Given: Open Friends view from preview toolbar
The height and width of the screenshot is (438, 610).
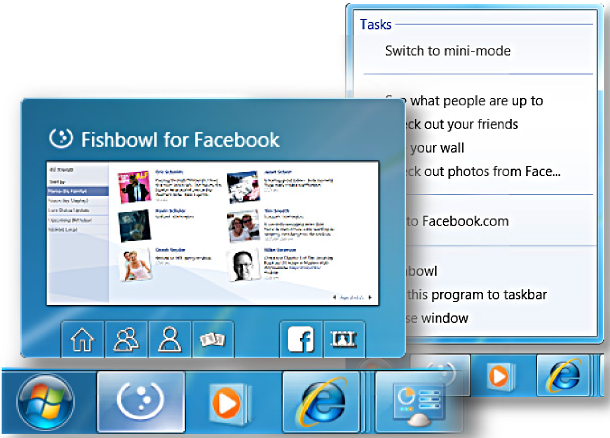Looking at the screenshot, I should [126, 339].
